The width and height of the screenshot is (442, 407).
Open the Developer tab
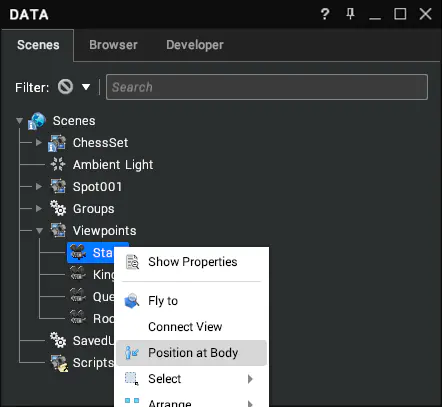(195, 45)
